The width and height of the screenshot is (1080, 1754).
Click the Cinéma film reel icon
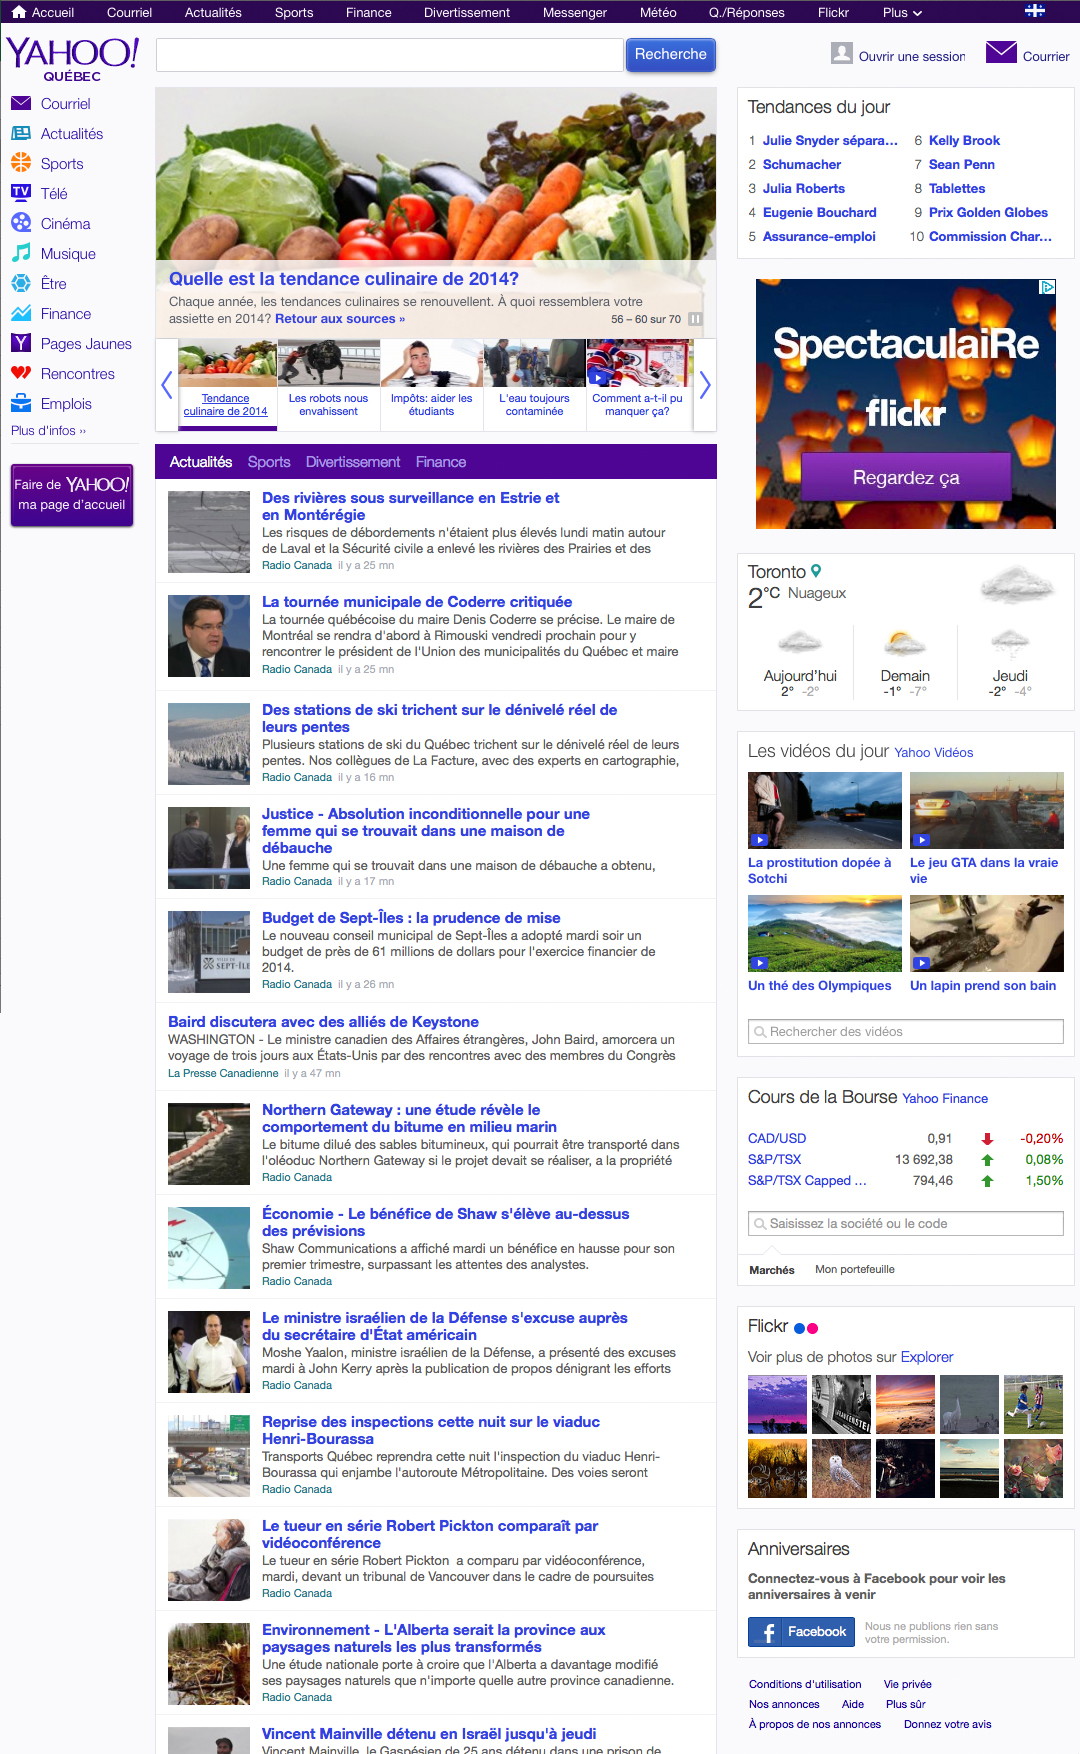click(20, 224)
